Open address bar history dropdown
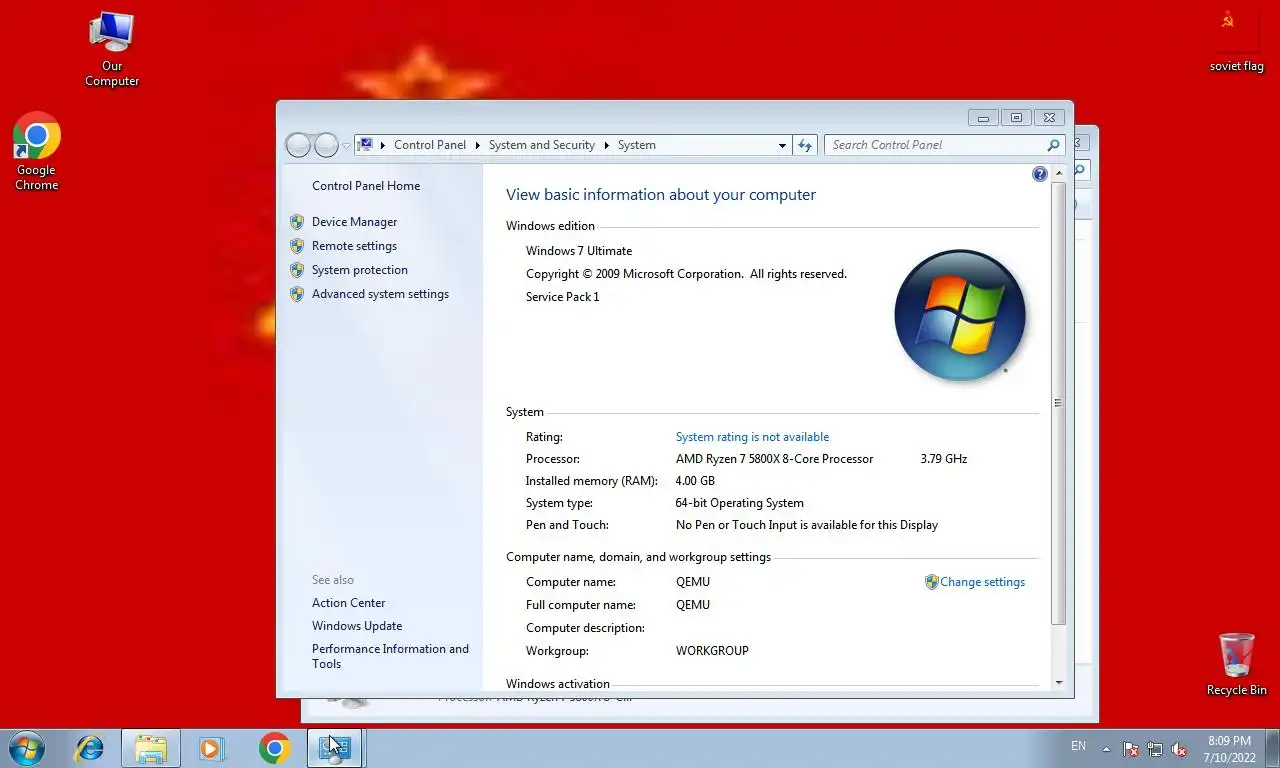 (x=782, y=145)
